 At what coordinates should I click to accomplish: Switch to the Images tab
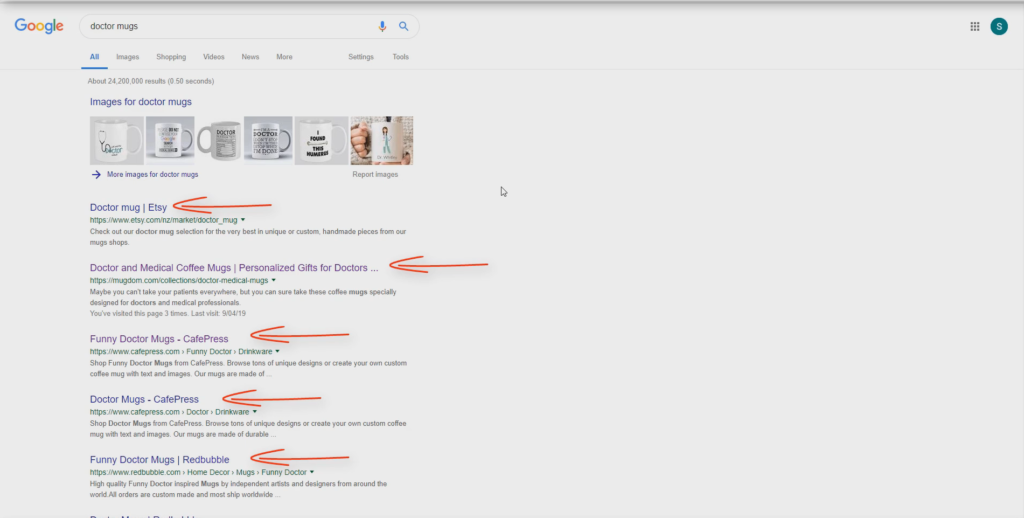tap(127, 57)
